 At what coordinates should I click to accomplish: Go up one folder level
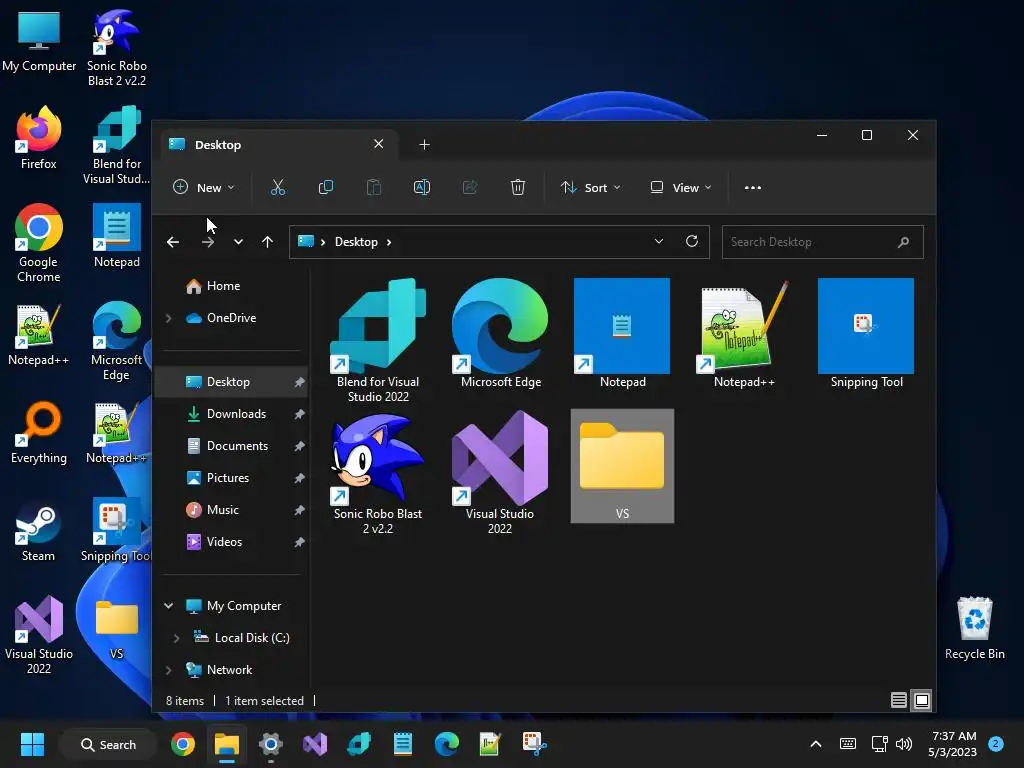tap(267, 242)
